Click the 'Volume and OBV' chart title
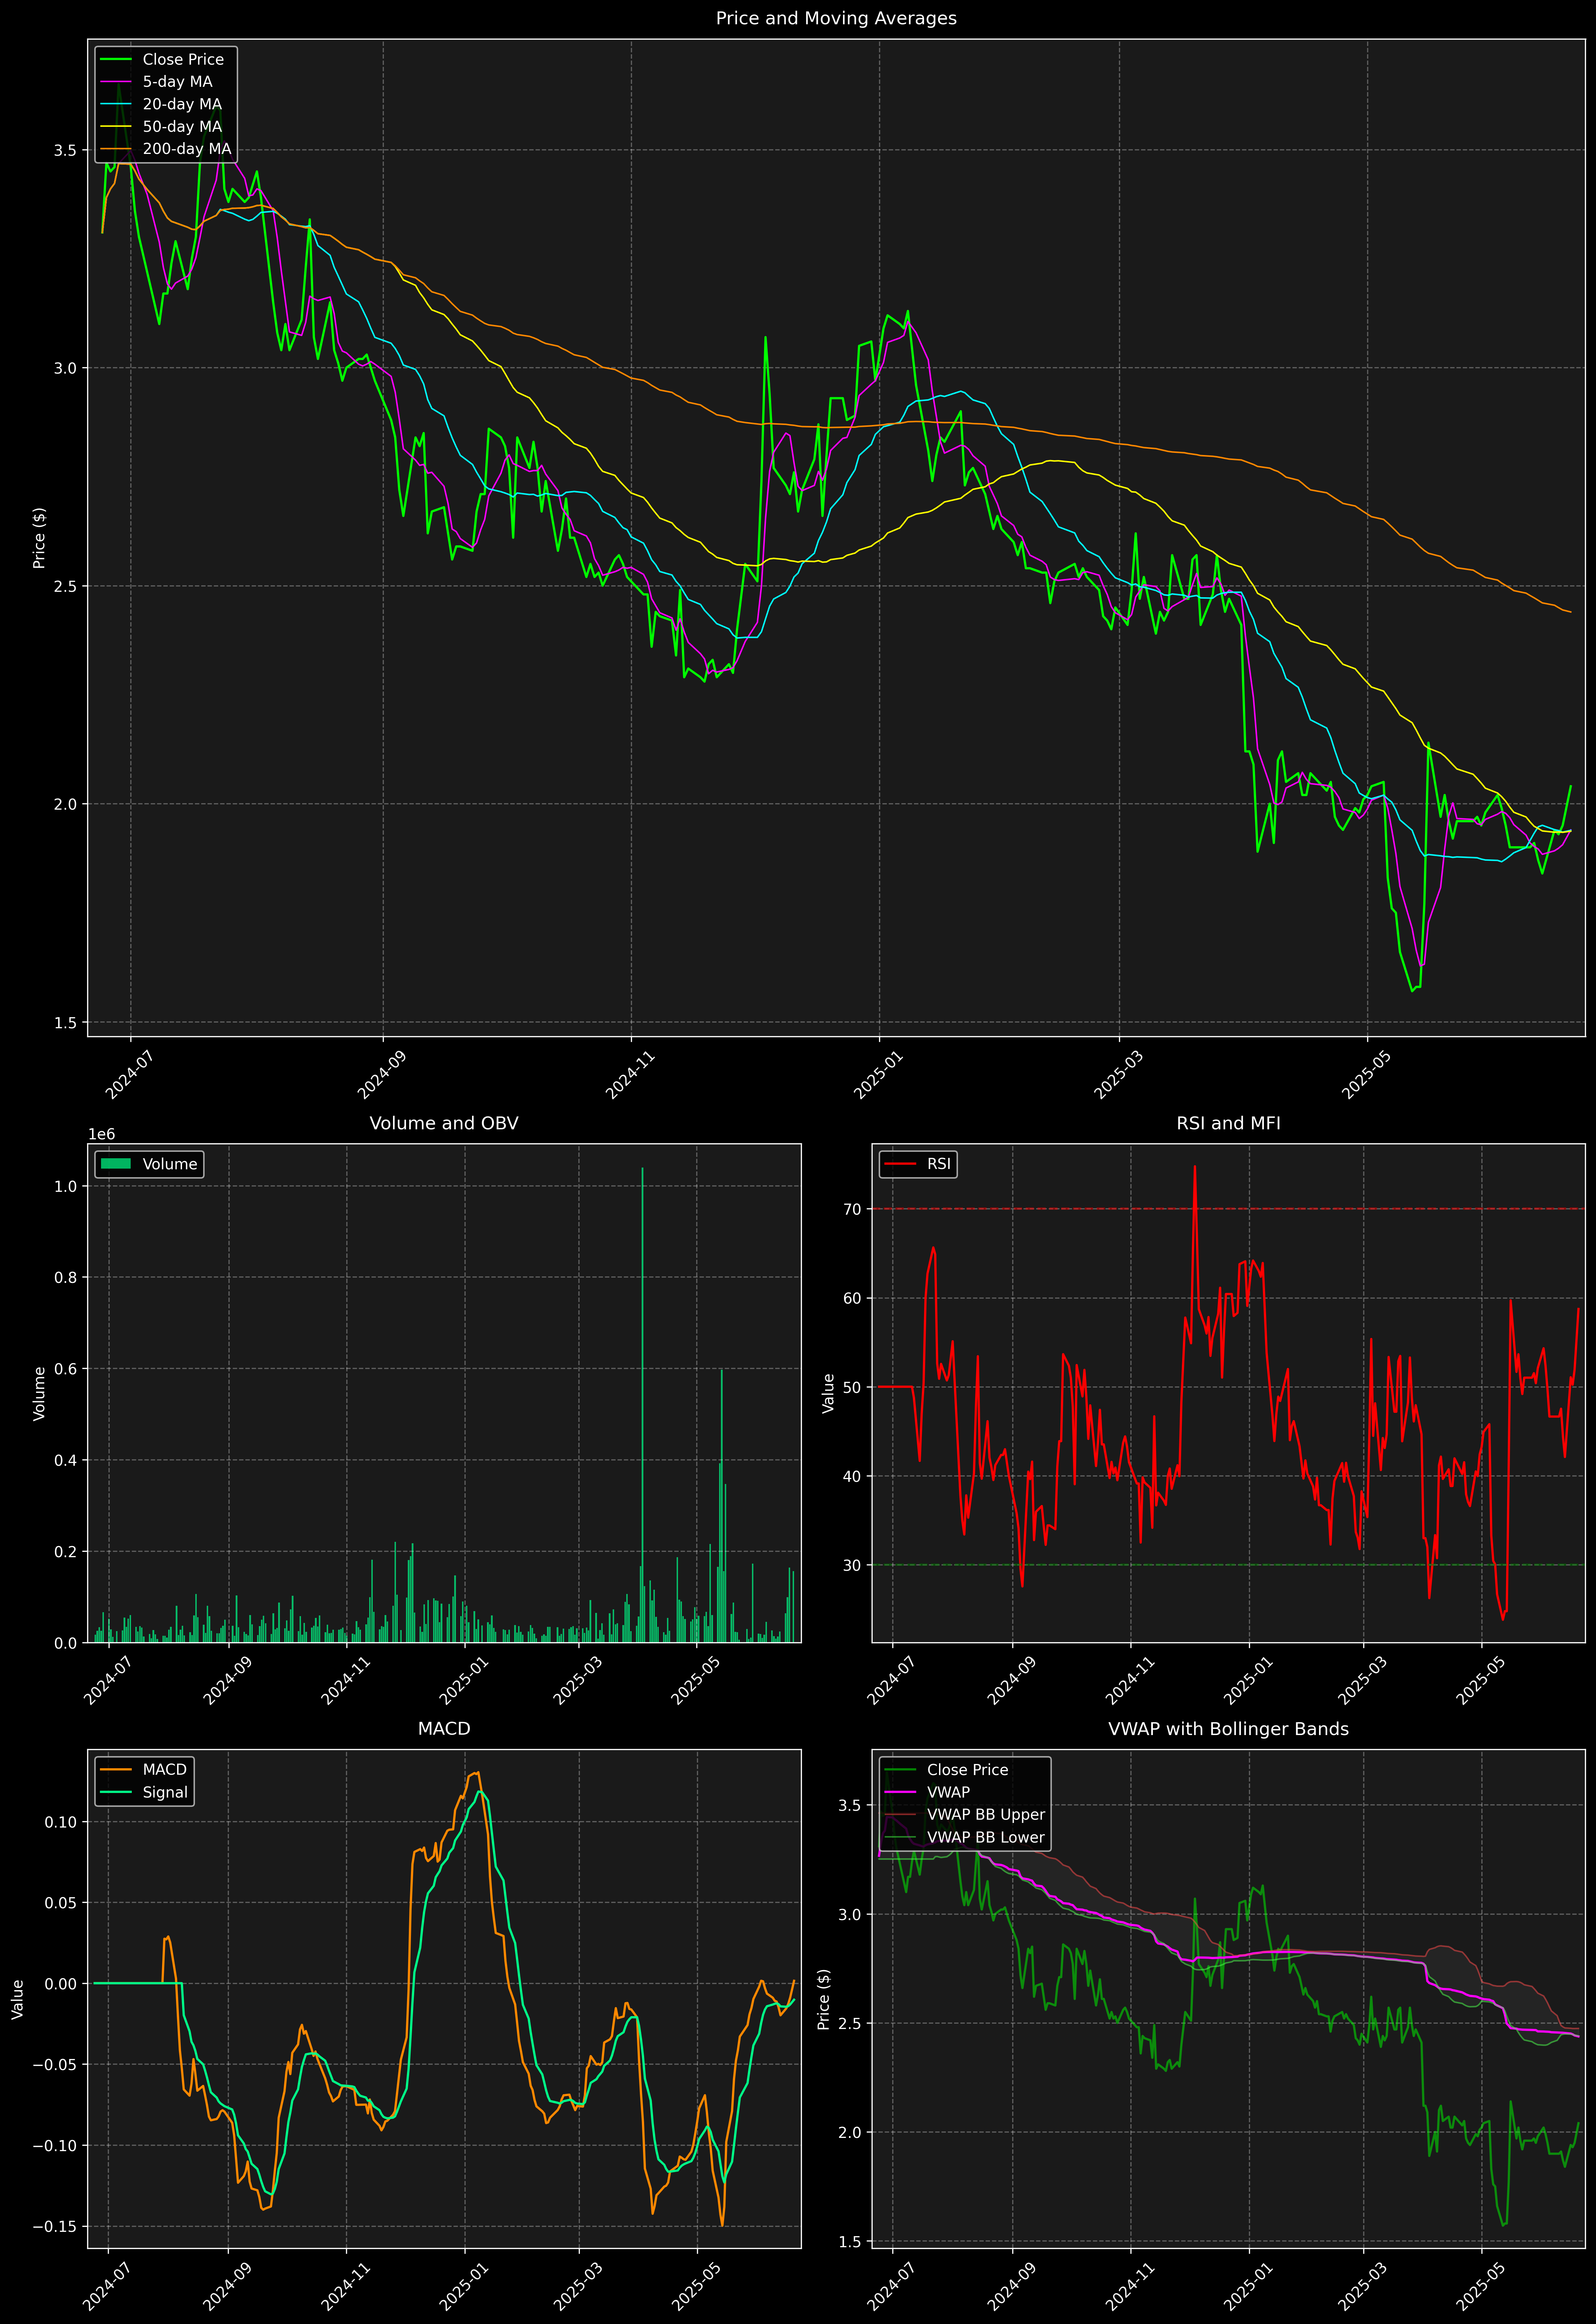Image resolution: width=1596 pixels, height=2324 pixels. (444, 1123)
